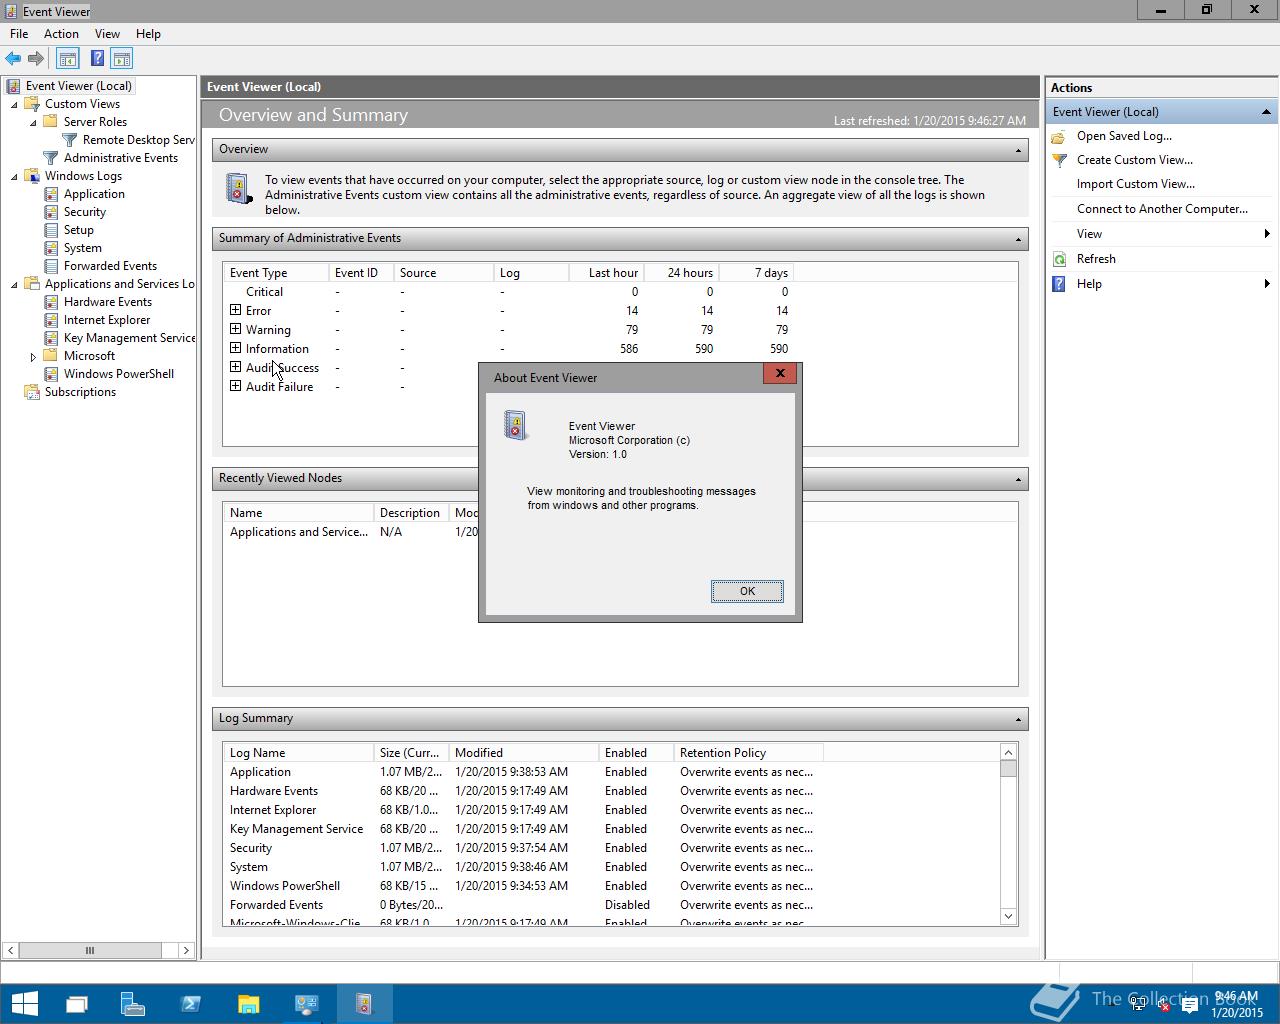This screenshot has height=1024, width=1280.
Task: Collapse the Windows Logs tree node
Action: tap(14, 177)
